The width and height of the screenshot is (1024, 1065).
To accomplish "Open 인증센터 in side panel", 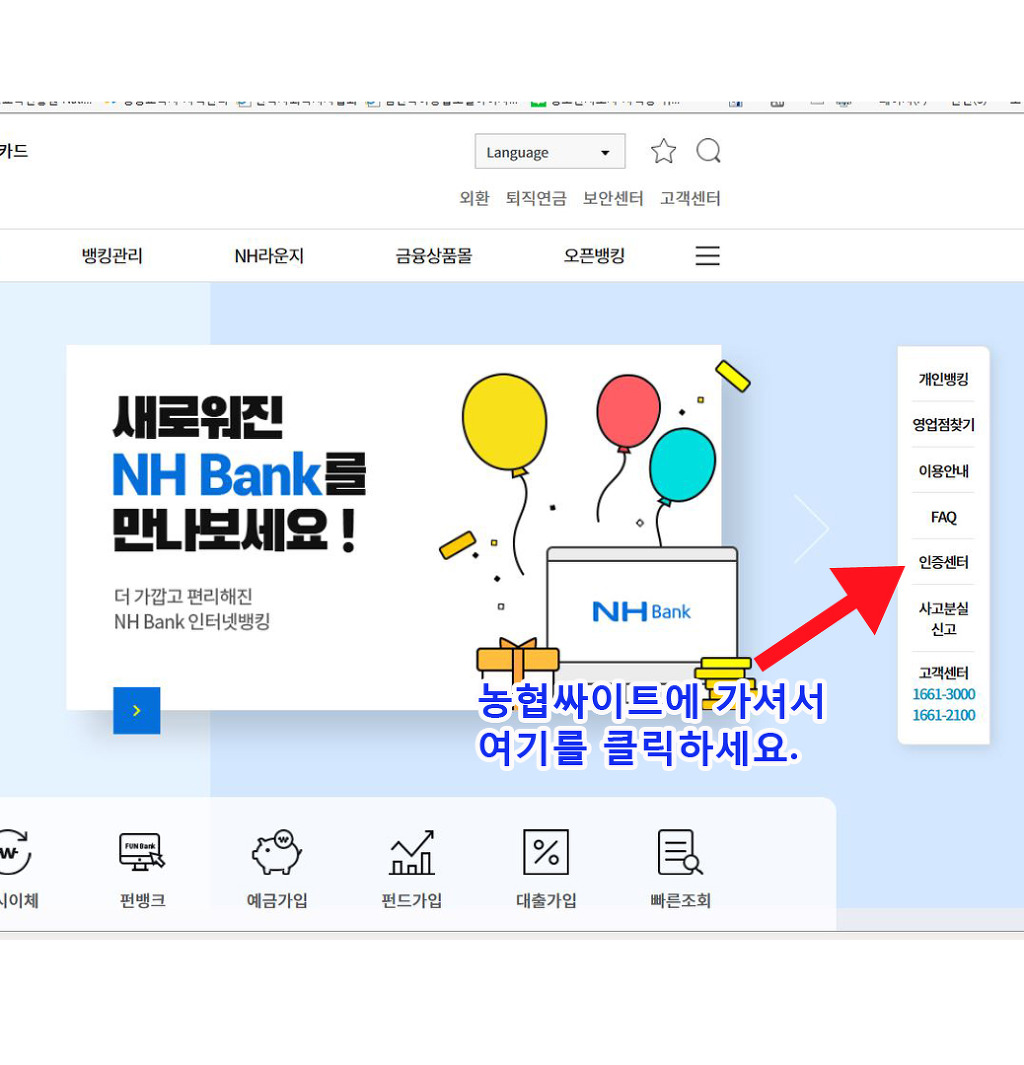I will [943, 562].
